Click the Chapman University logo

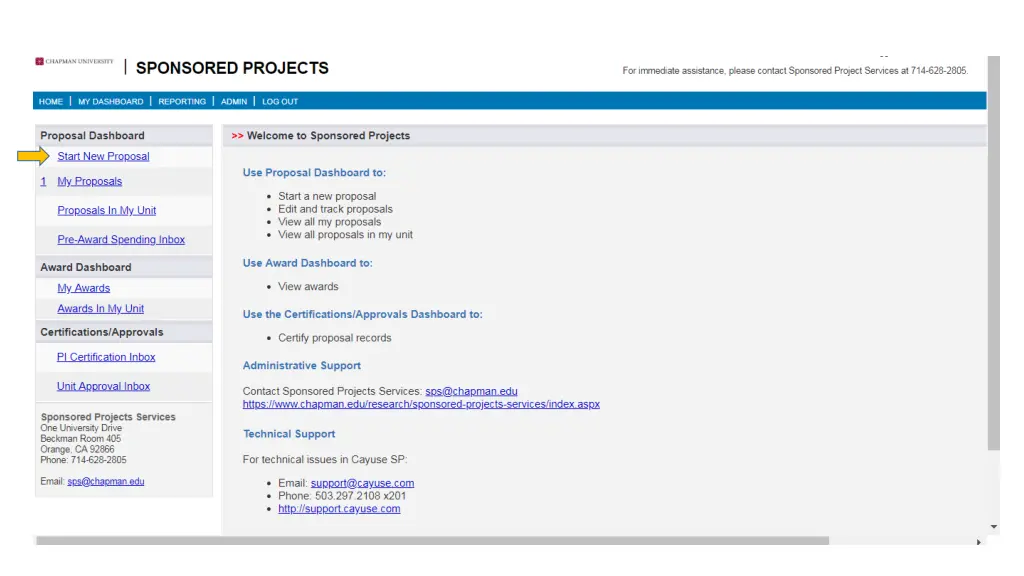pos(75,62)
